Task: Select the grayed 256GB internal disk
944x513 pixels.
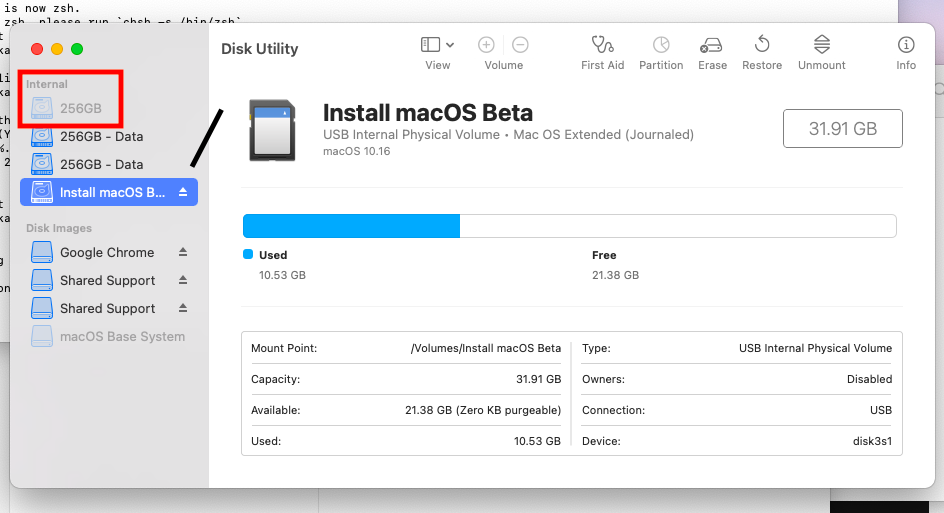Action: [80, 108]
